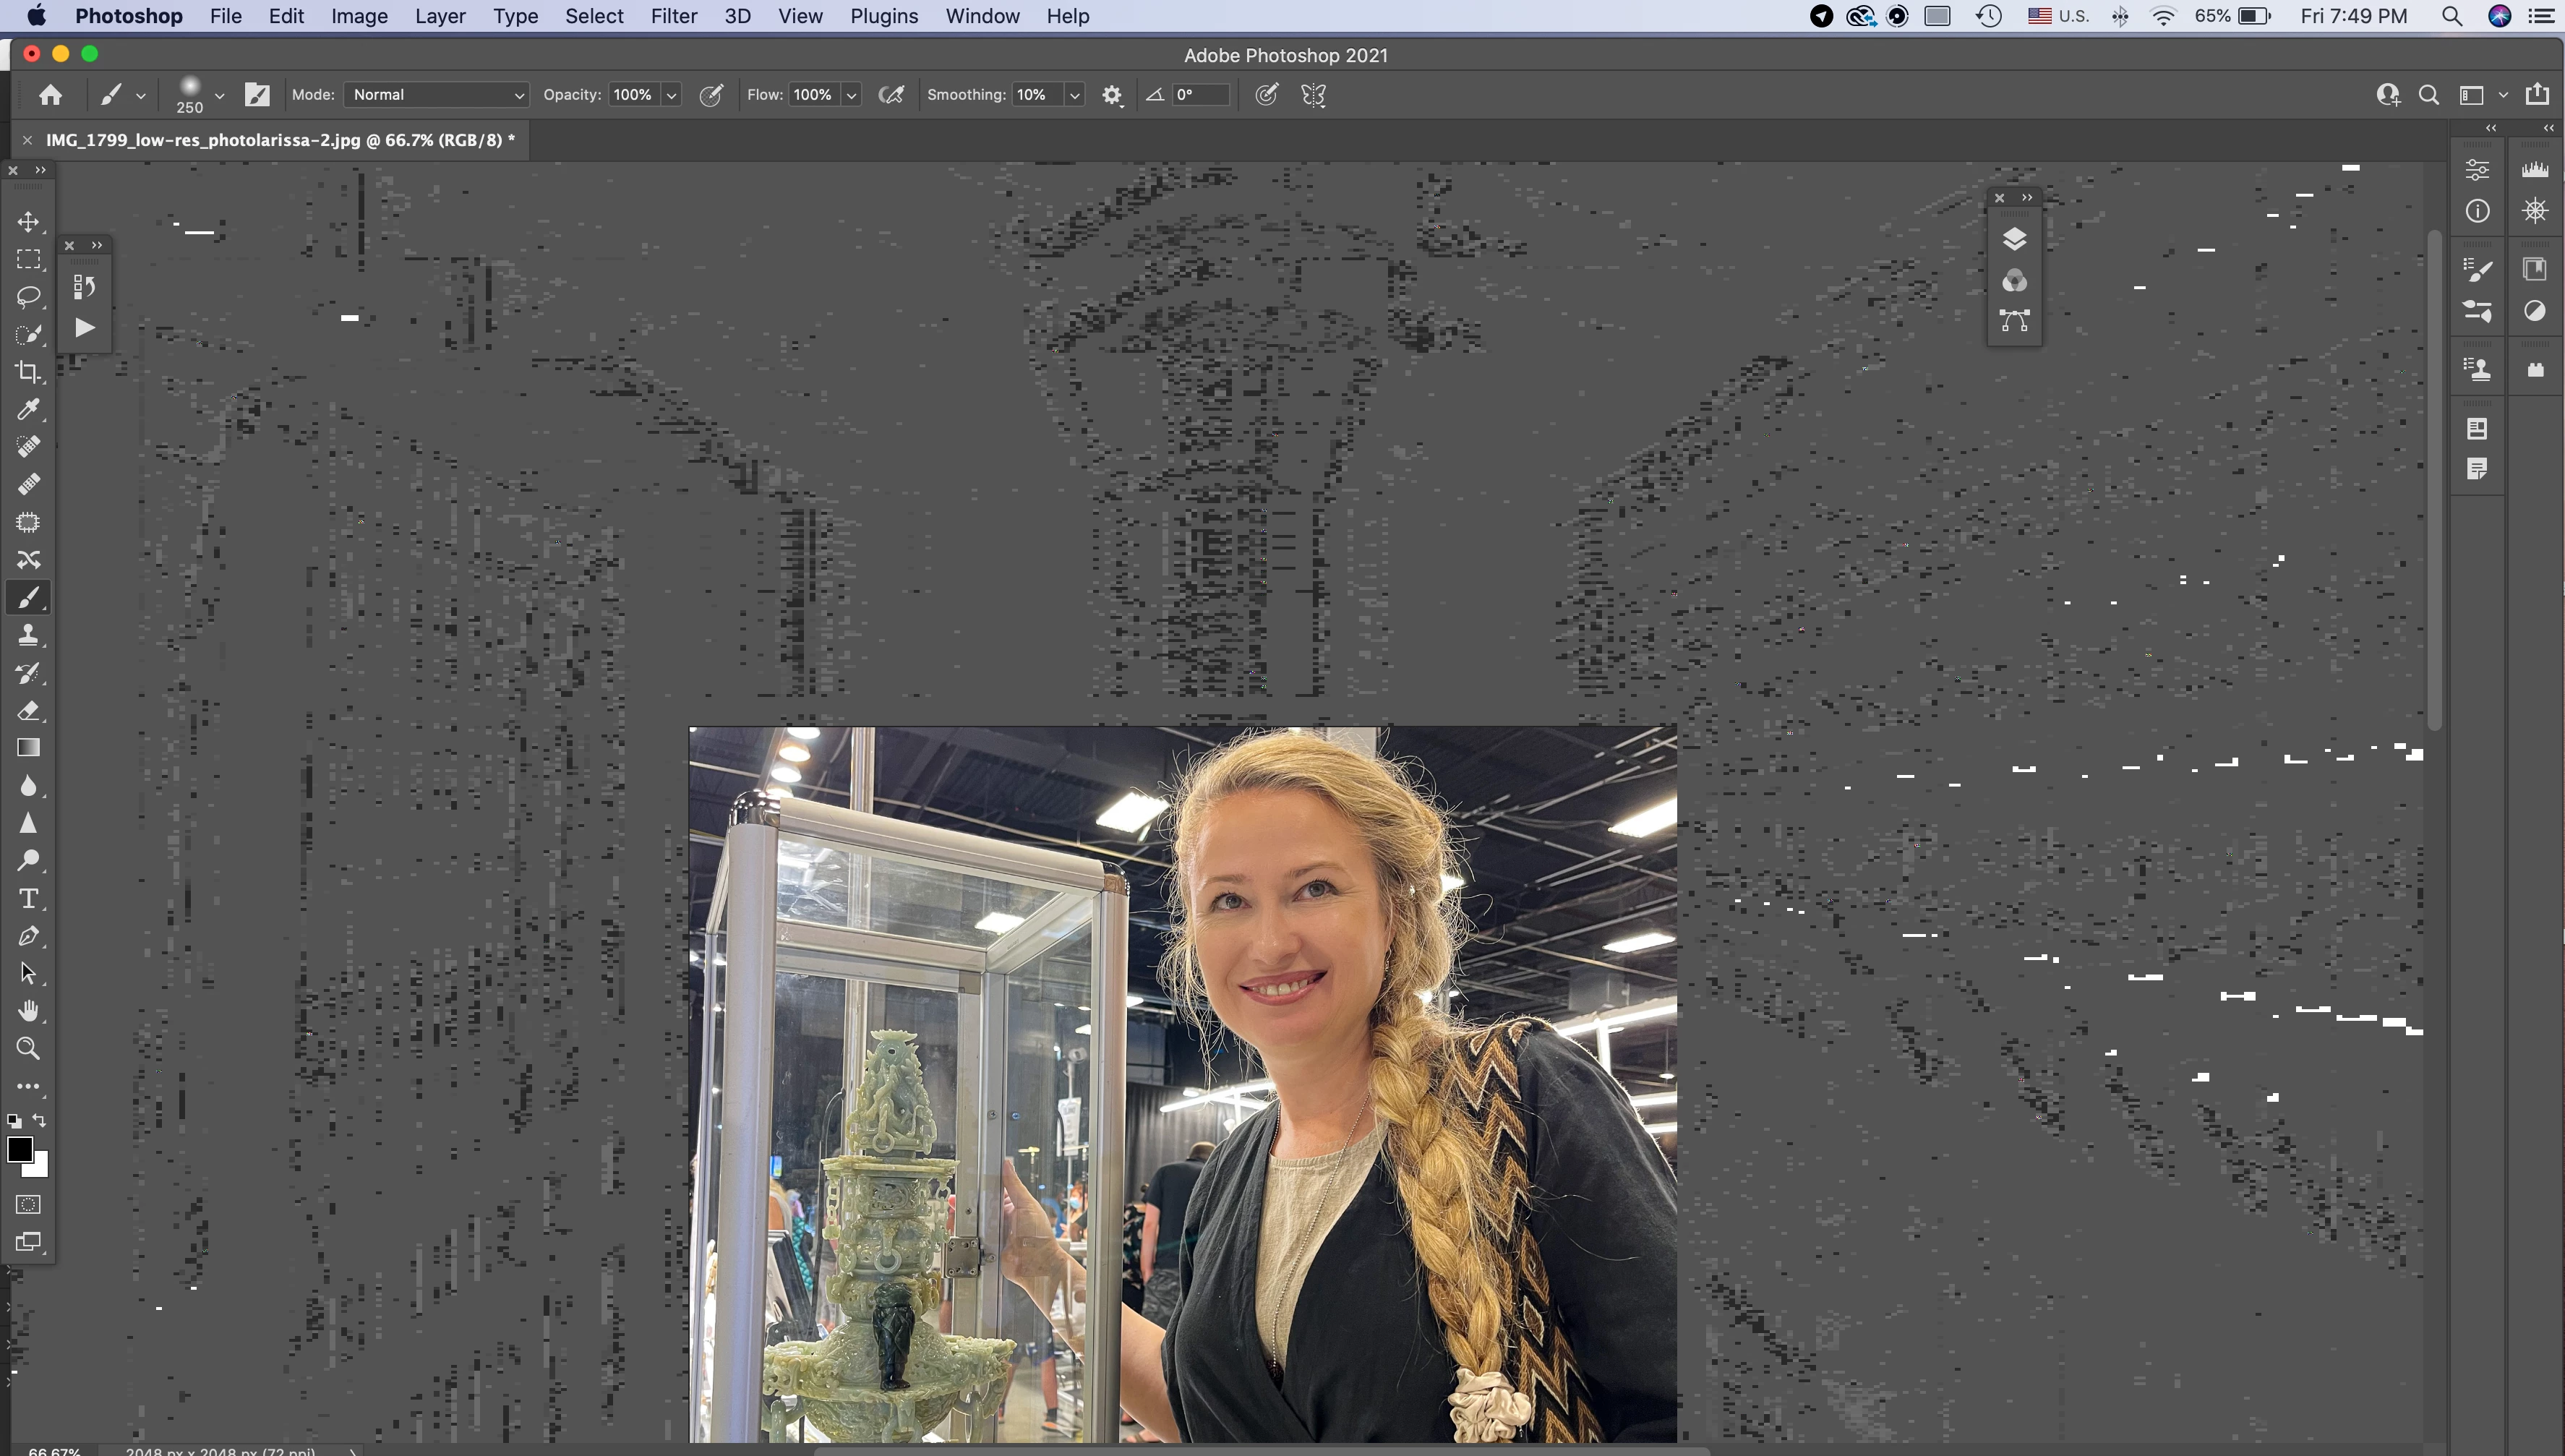Open the blending Mode dropdown
The height and width of the screenshot is (1456, 2565).
(436, 95)
